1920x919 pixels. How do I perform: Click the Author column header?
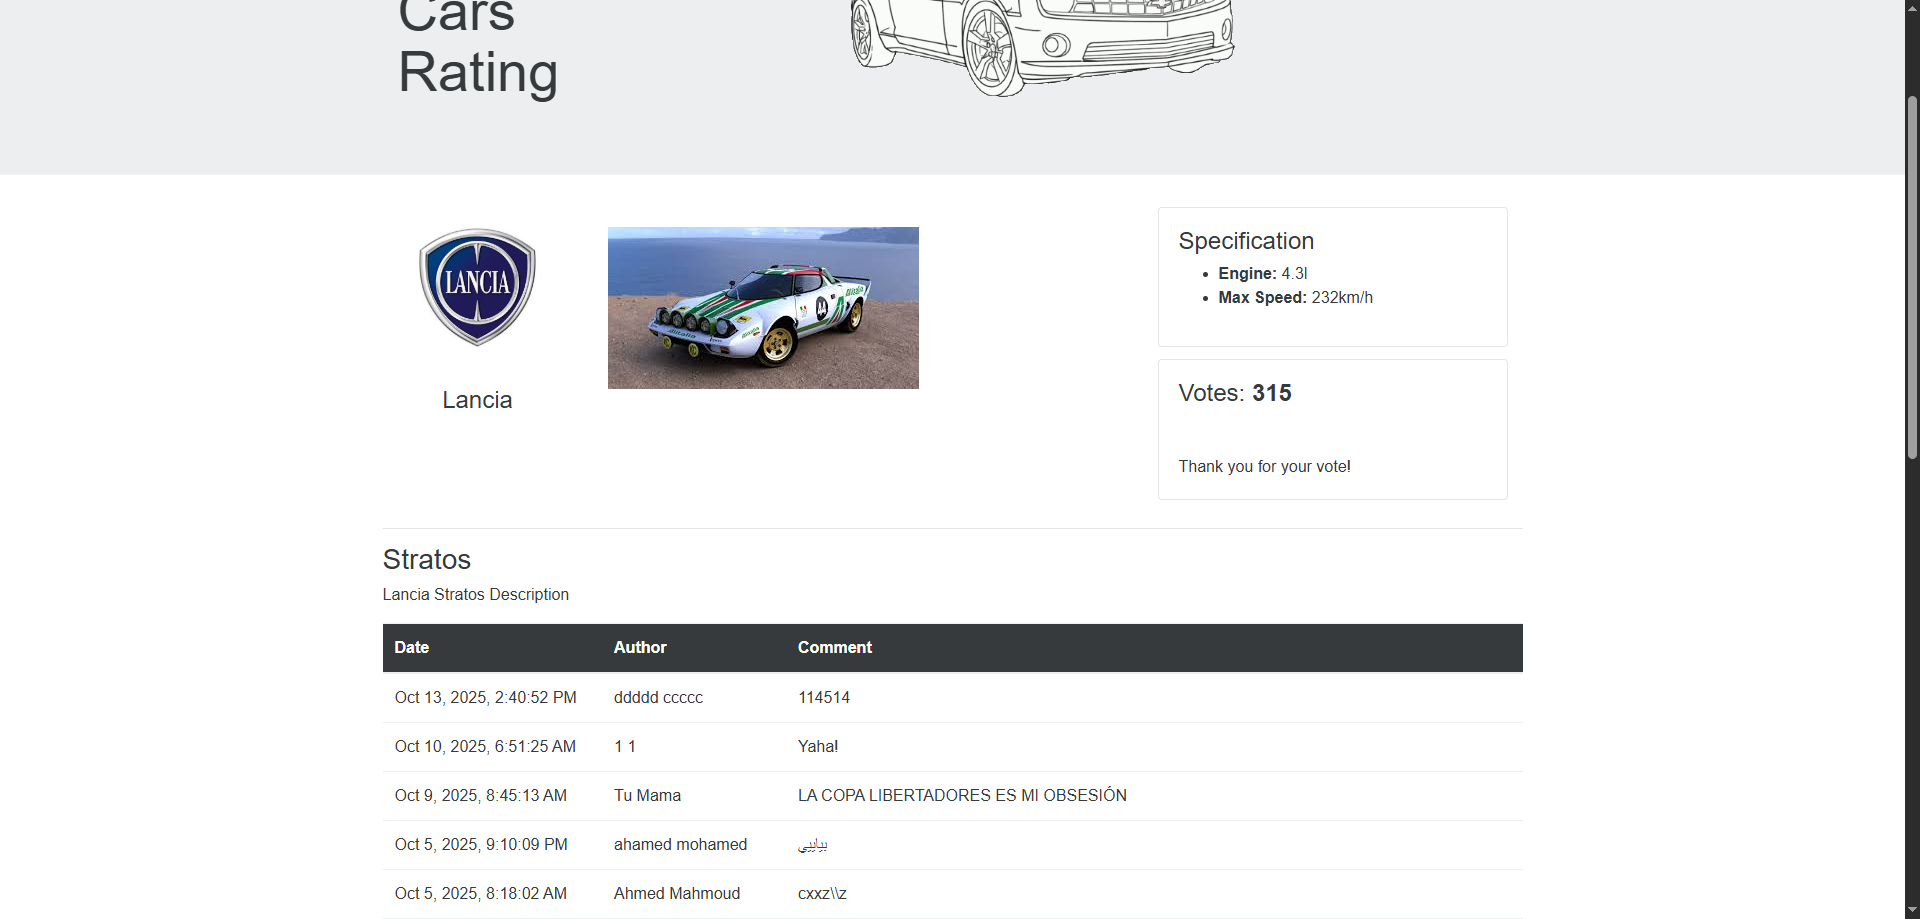pos(640,648)
